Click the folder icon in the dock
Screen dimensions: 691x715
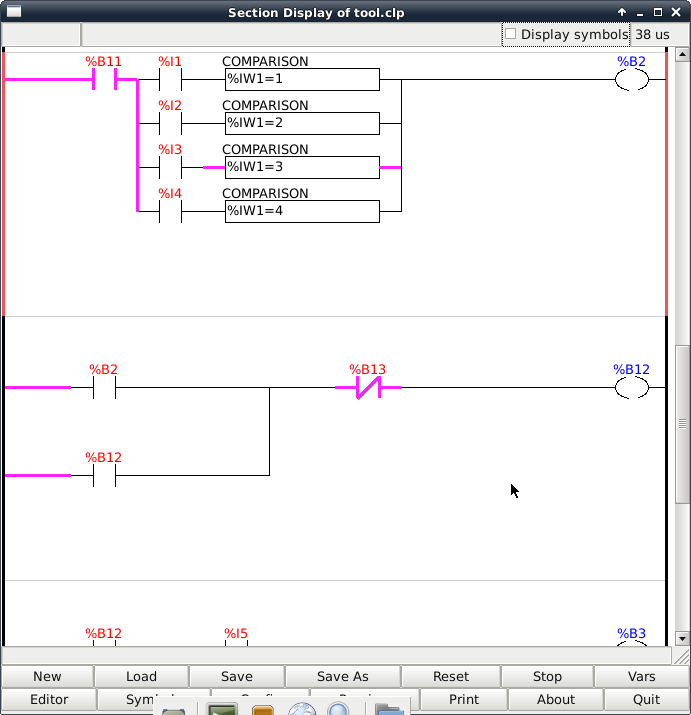point(389,709)
